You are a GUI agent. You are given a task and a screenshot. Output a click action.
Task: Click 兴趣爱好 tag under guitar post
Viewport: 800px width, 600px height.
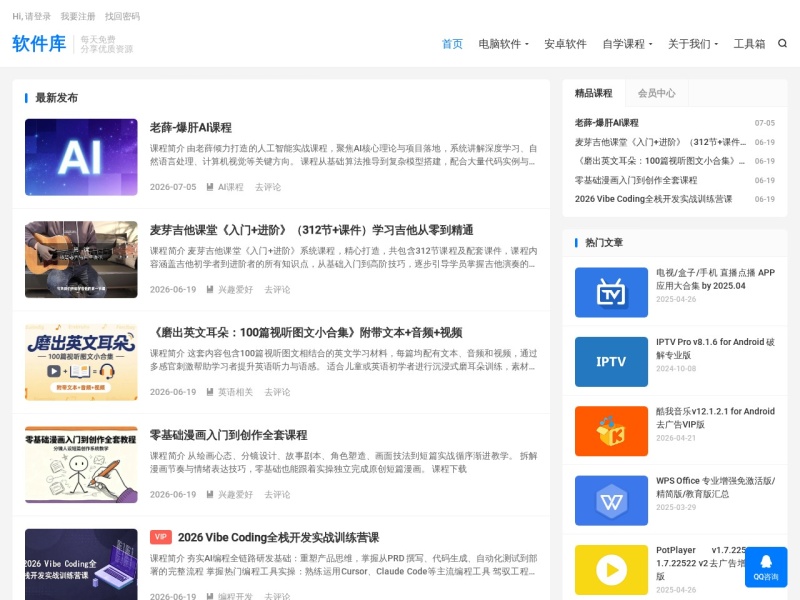[236, 289]
